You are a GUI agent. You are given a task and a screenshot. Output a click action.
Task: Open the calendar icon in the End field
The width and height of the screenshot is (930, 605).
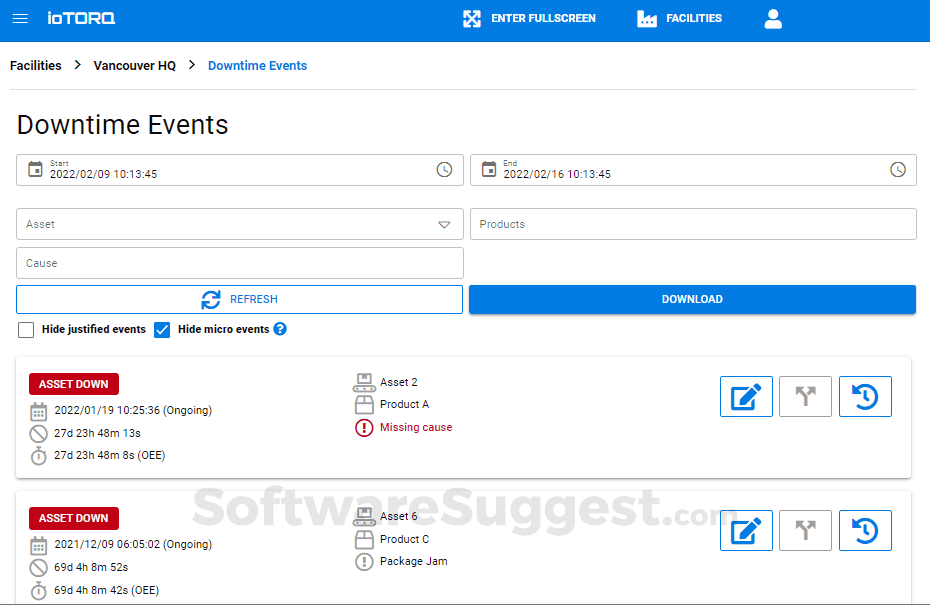(x=489, y=169)
